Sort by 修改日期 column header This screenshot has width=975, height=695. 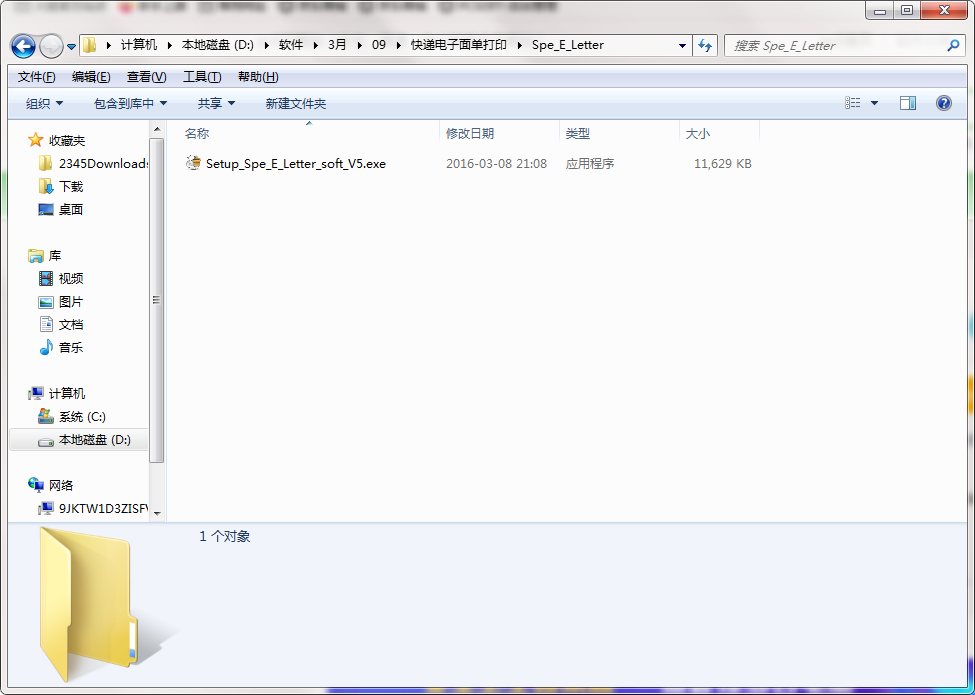470,133
